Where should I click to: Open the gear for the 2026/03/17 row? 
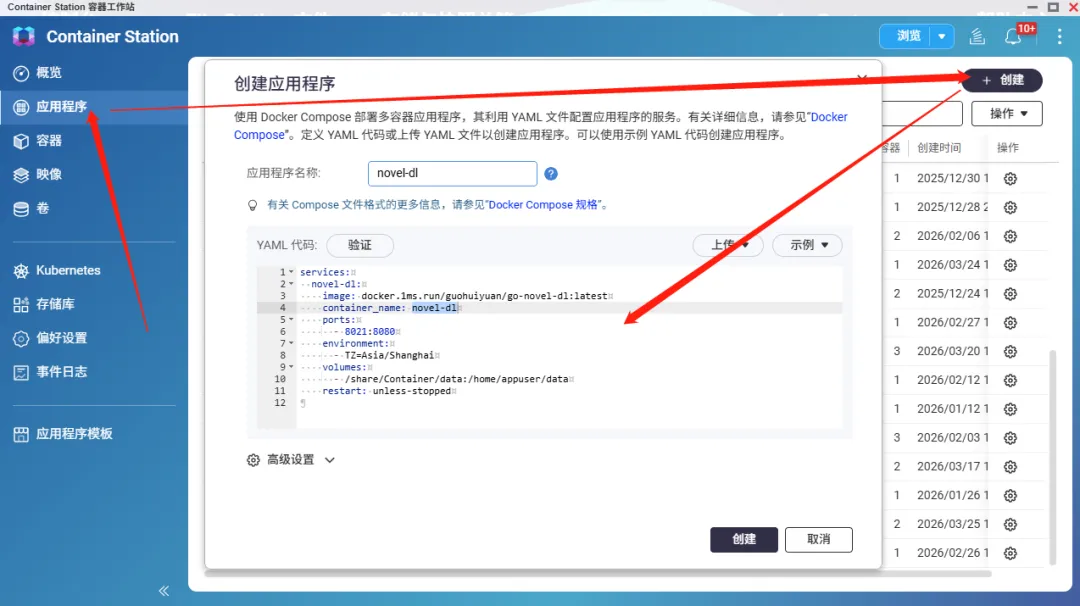tap(1010, 467)
